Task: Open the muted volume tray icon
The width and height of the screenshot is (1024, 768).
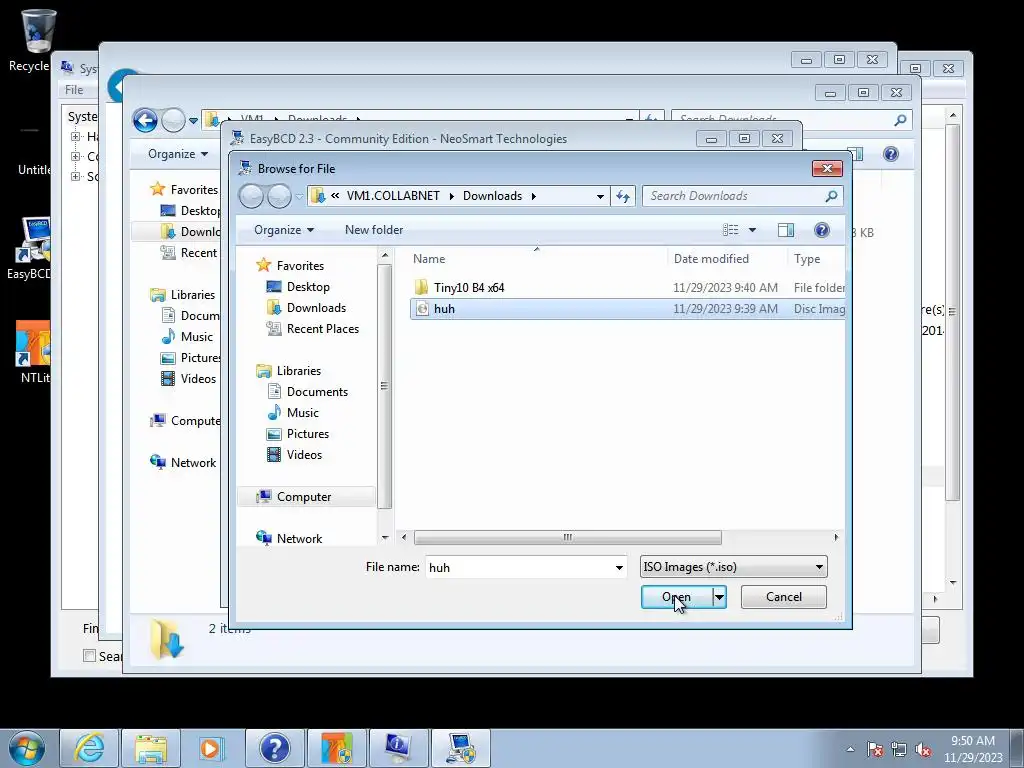Action: coord(923,749)
